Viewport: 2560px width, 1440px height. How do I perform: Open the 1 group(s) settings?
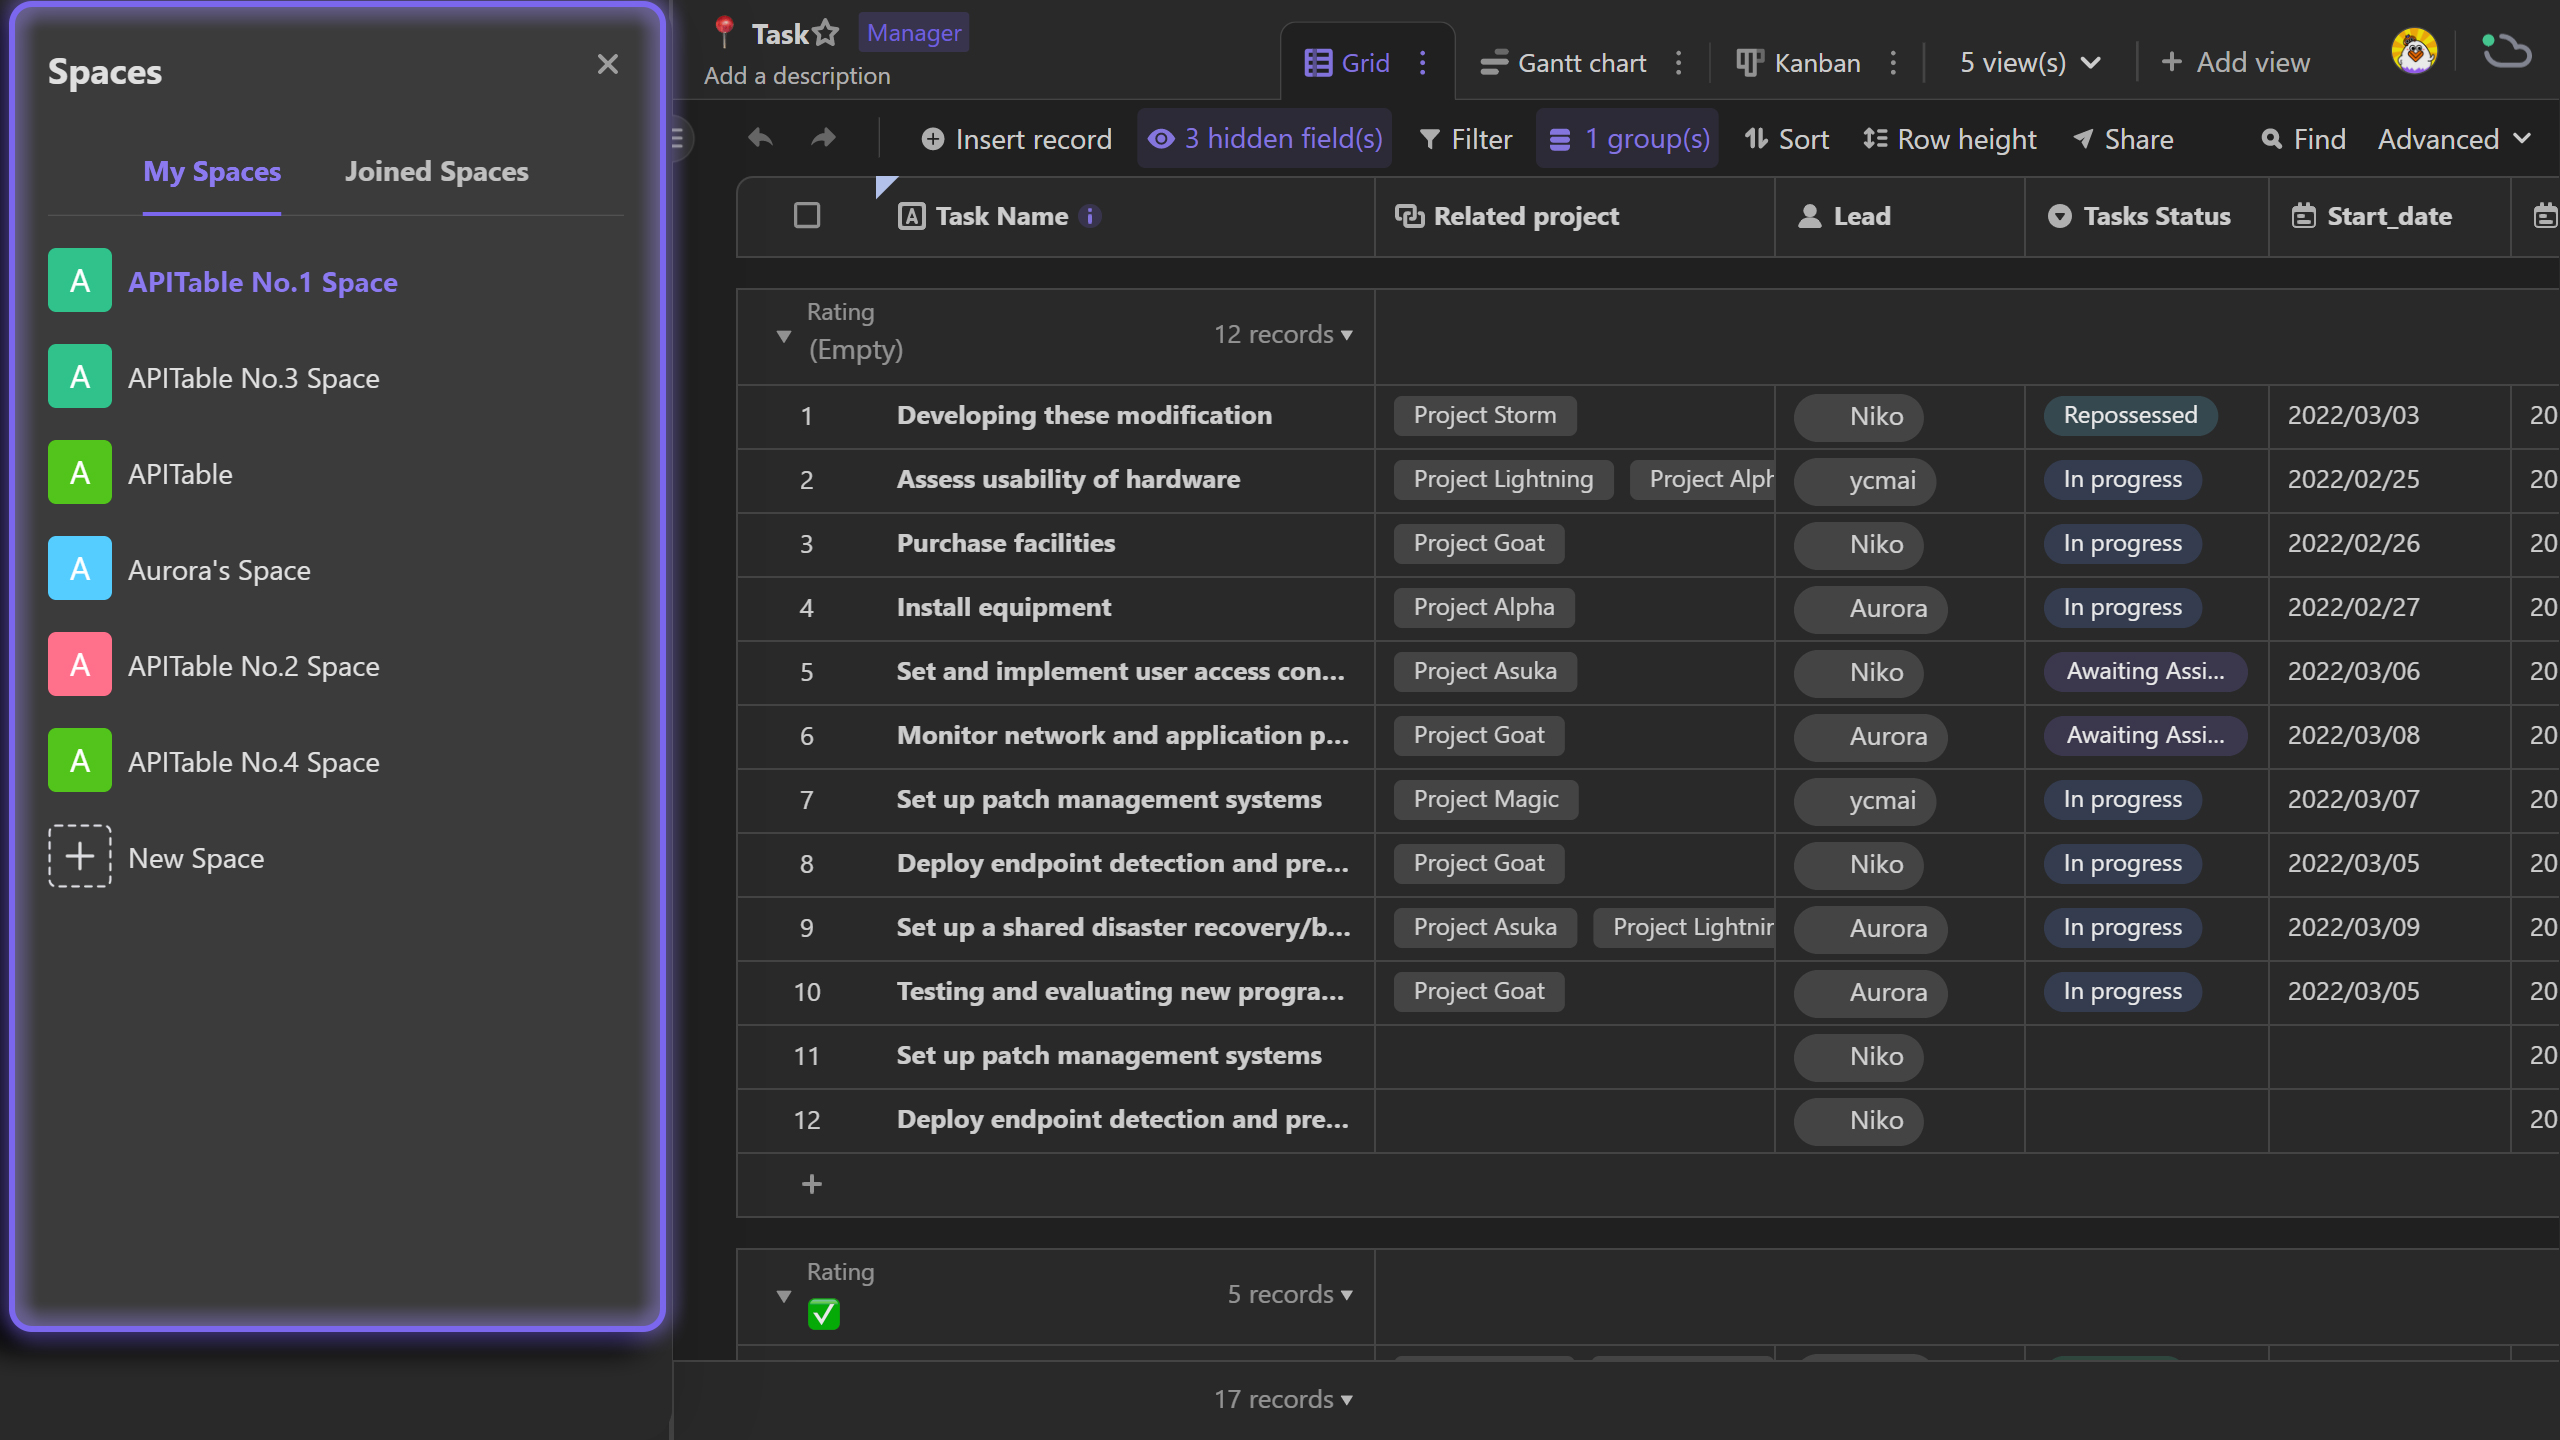tap(1628, 139)
